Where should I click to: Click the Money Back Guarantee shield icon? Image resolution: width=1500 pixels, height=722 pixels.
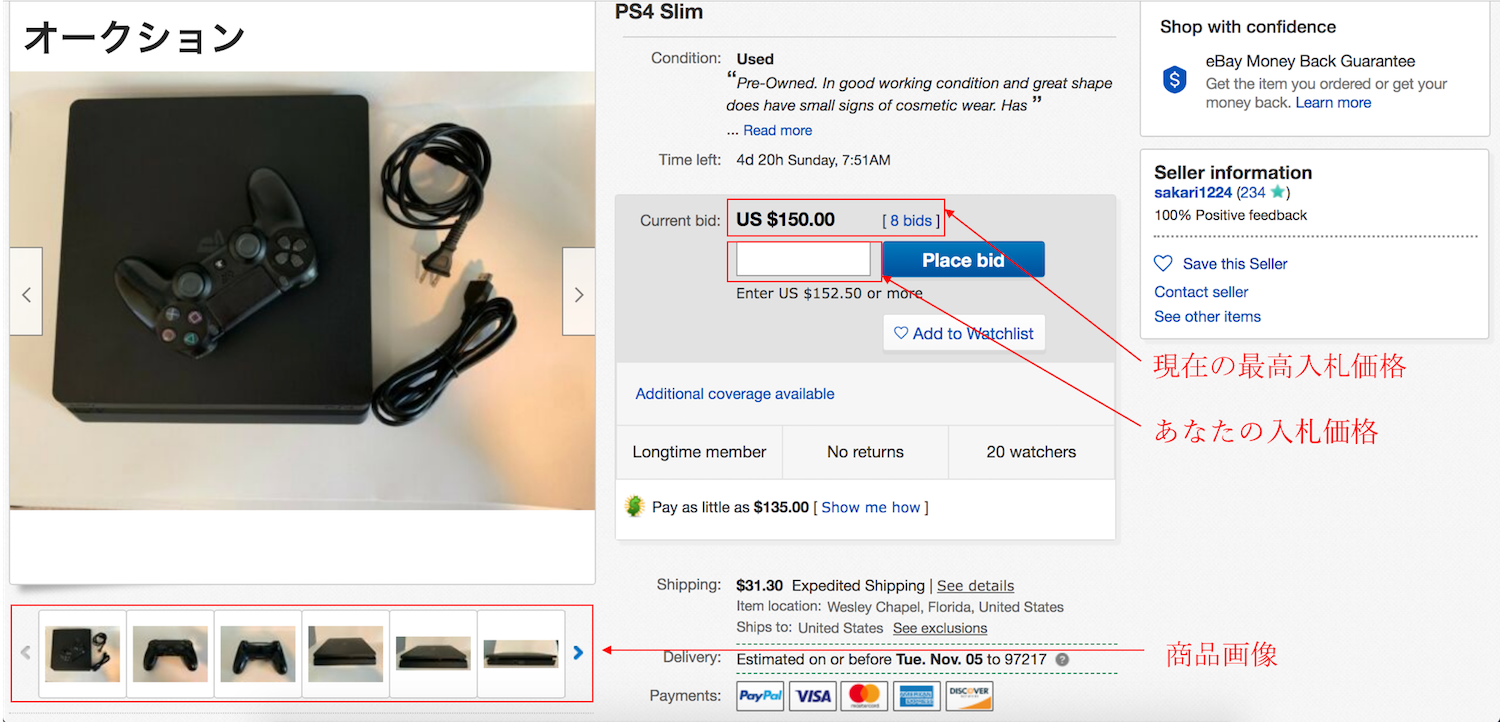tap(1175, 80)
